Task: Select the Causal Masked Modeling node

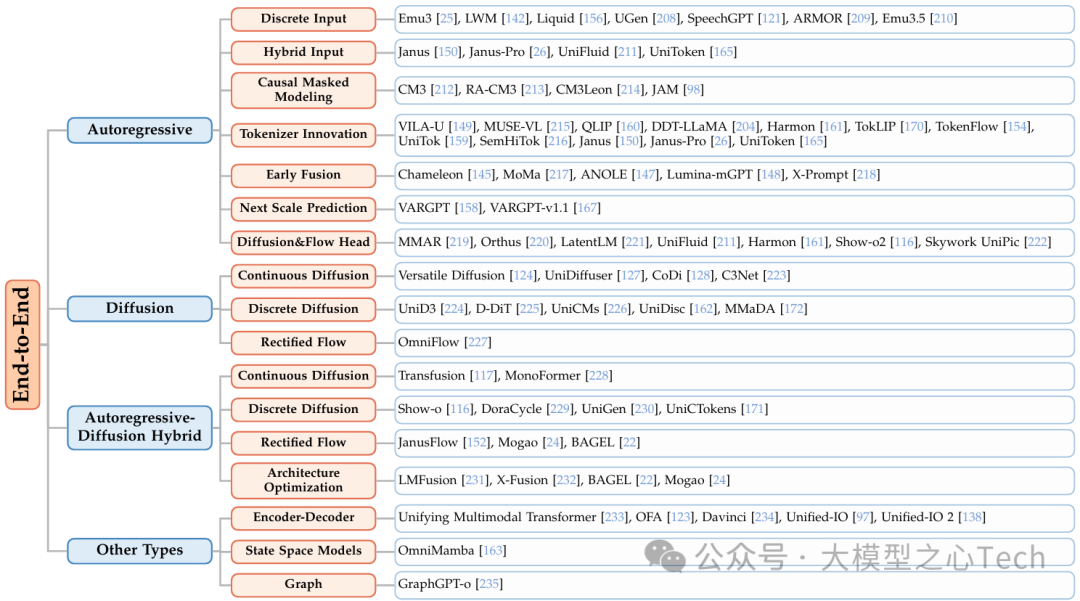Action: (x=303, y=90)
